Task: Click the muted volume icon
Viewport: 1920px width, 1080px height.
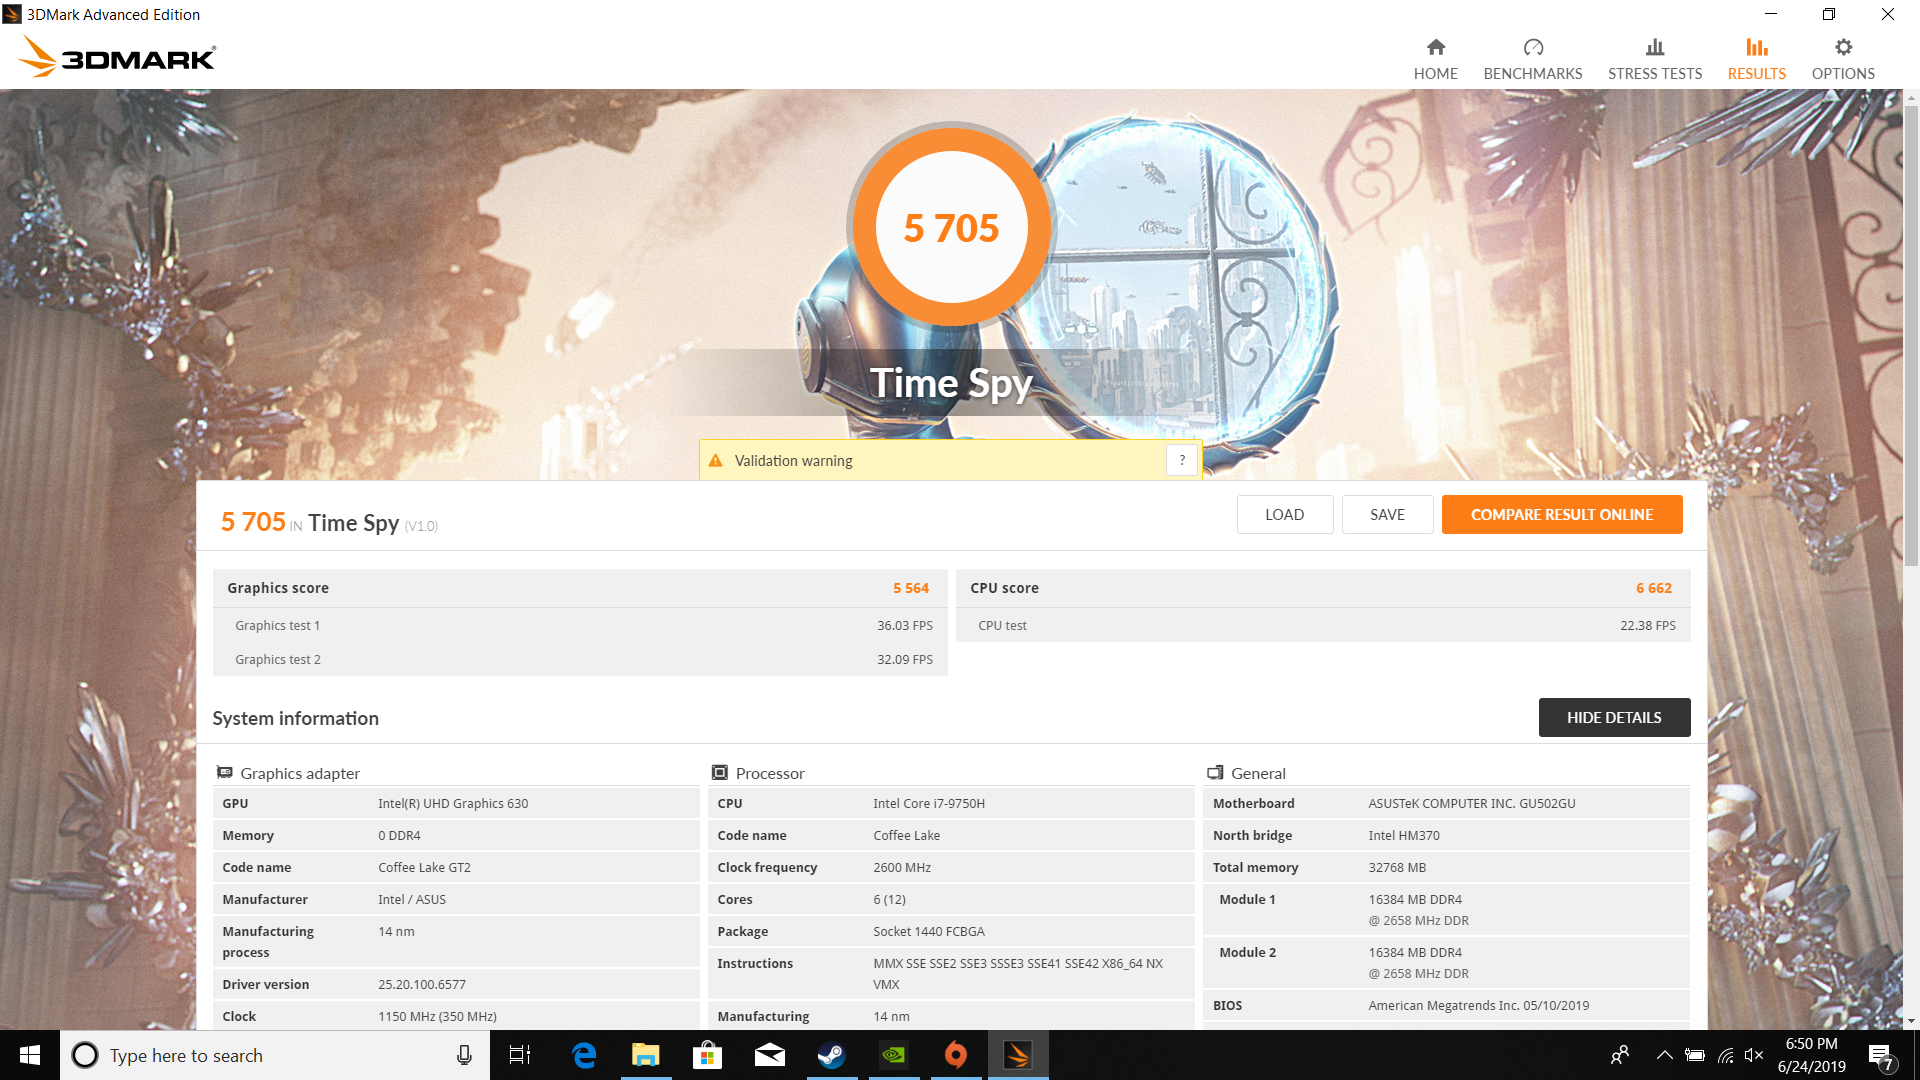Action: click(1754, 1055)
